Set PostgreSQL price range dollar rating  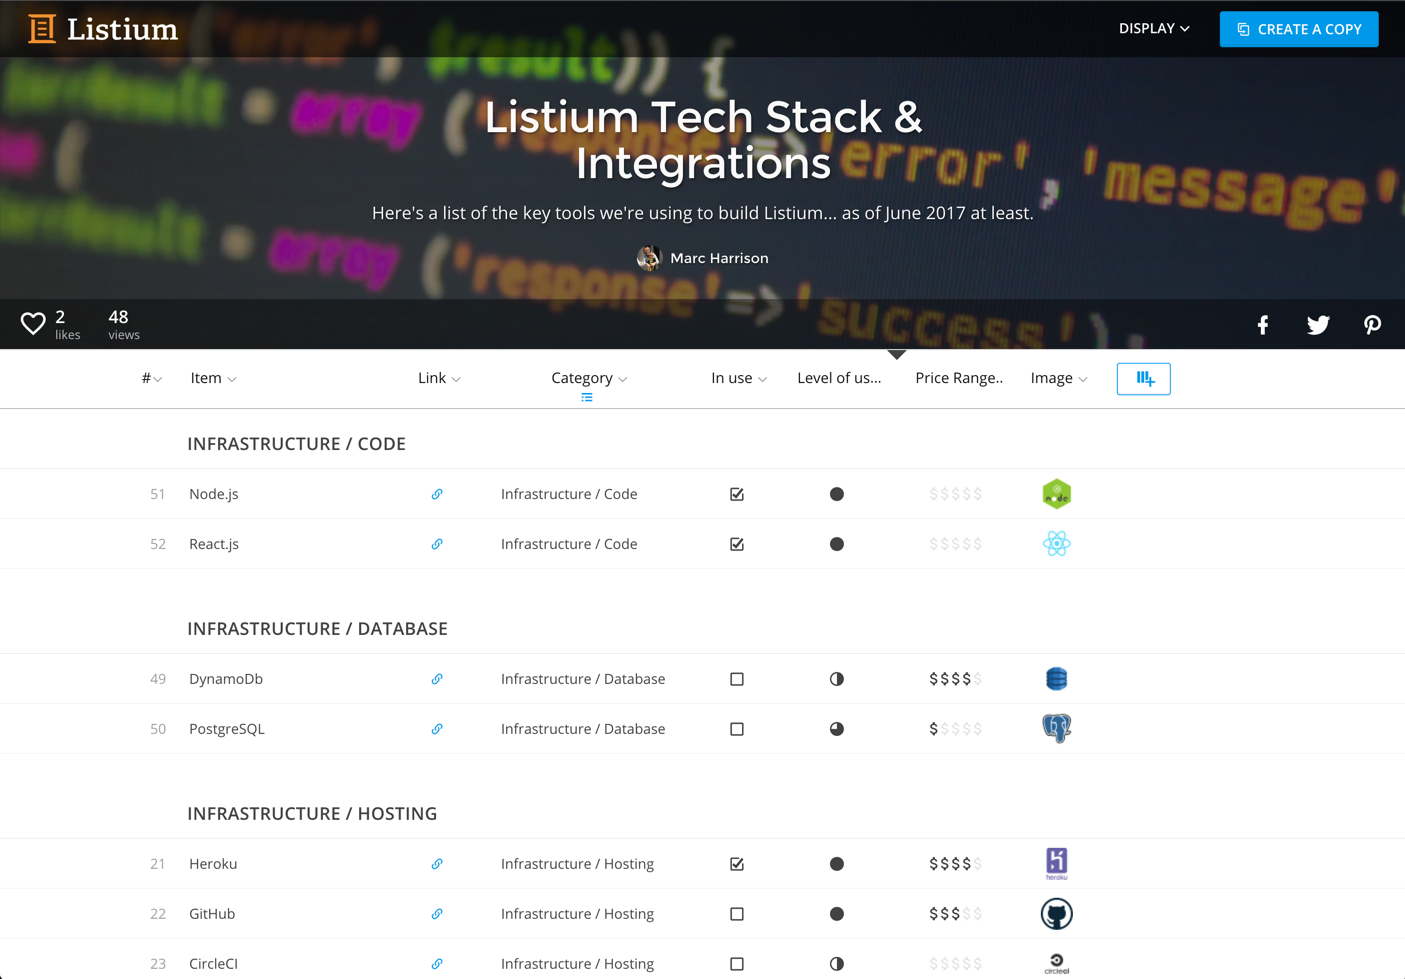955,729
